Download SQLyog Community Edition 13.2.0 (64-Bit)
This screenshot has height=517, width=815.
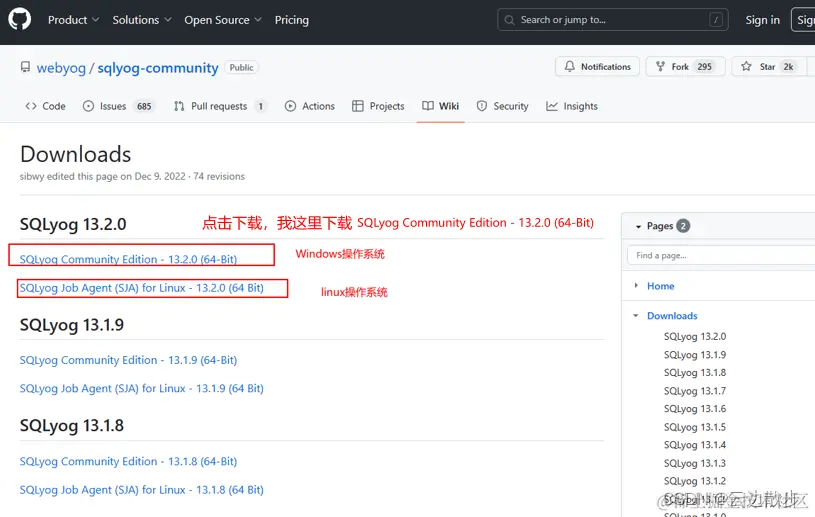pos(128,259)
